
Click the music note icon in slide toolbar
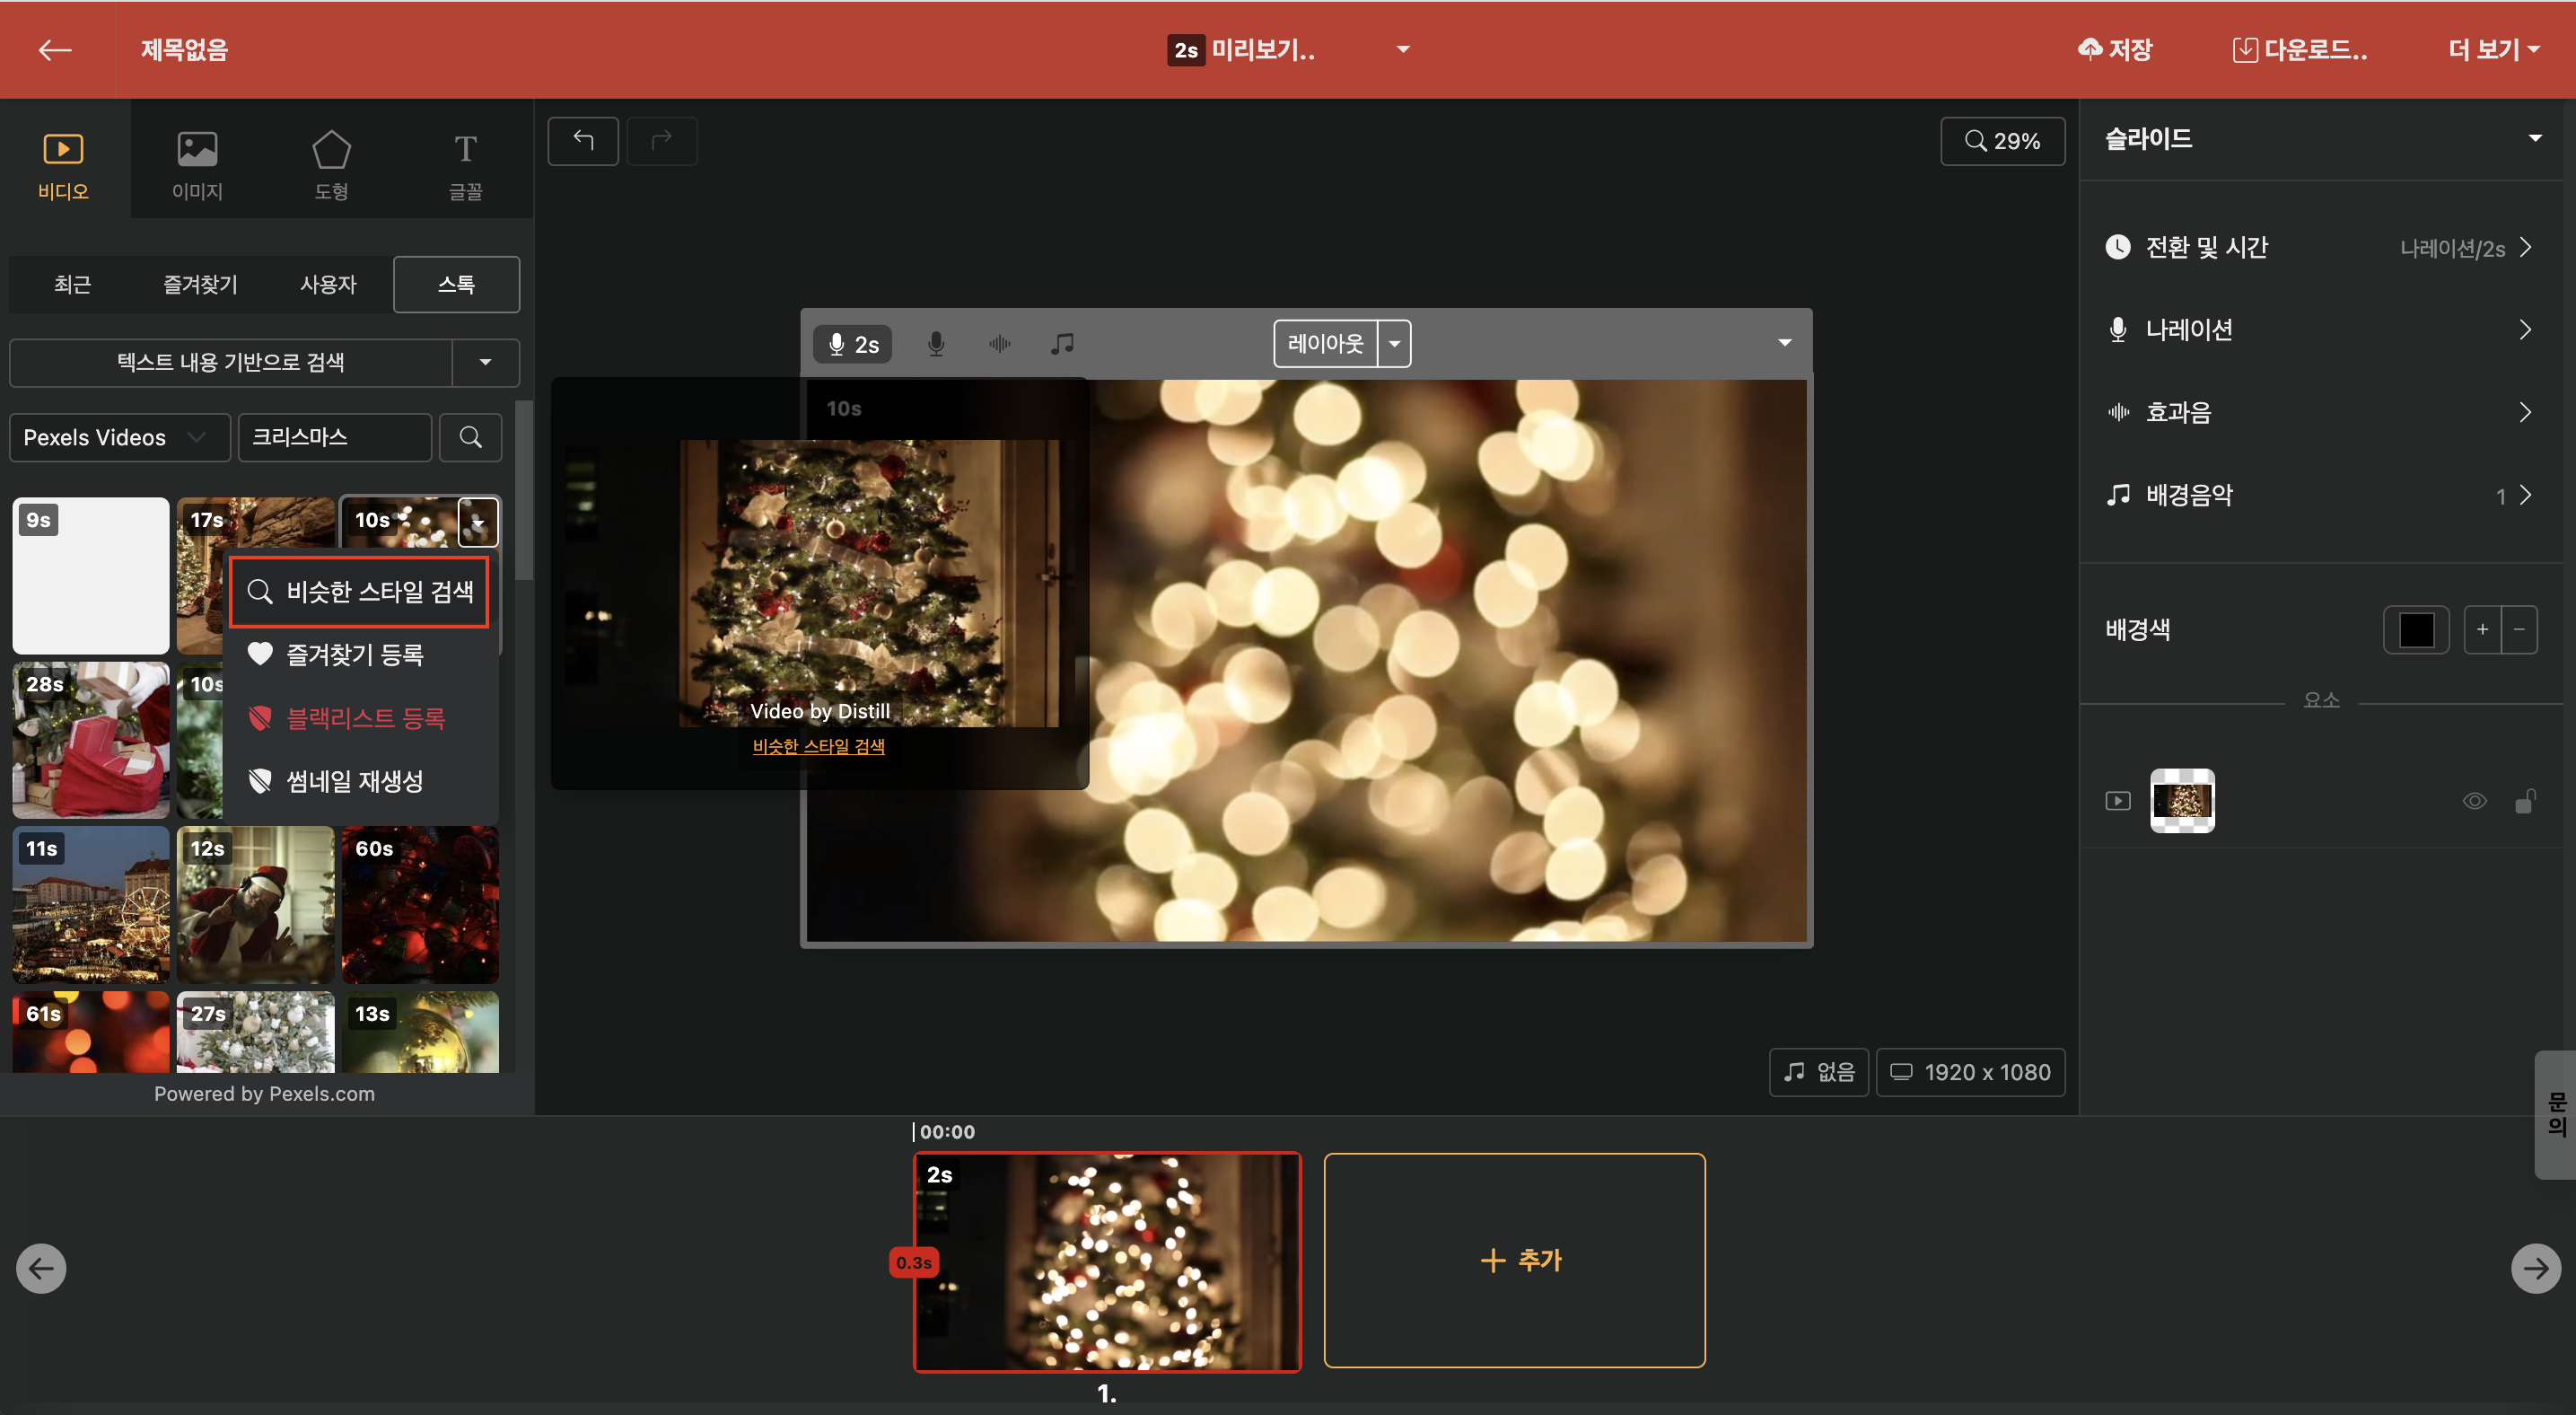(1062, 344)
